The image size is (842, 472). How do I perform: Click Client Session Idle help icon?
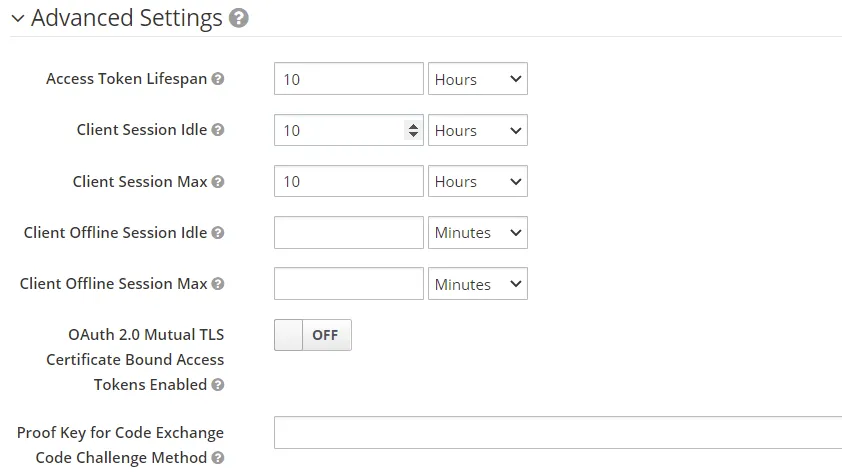(x=218, y=130)
